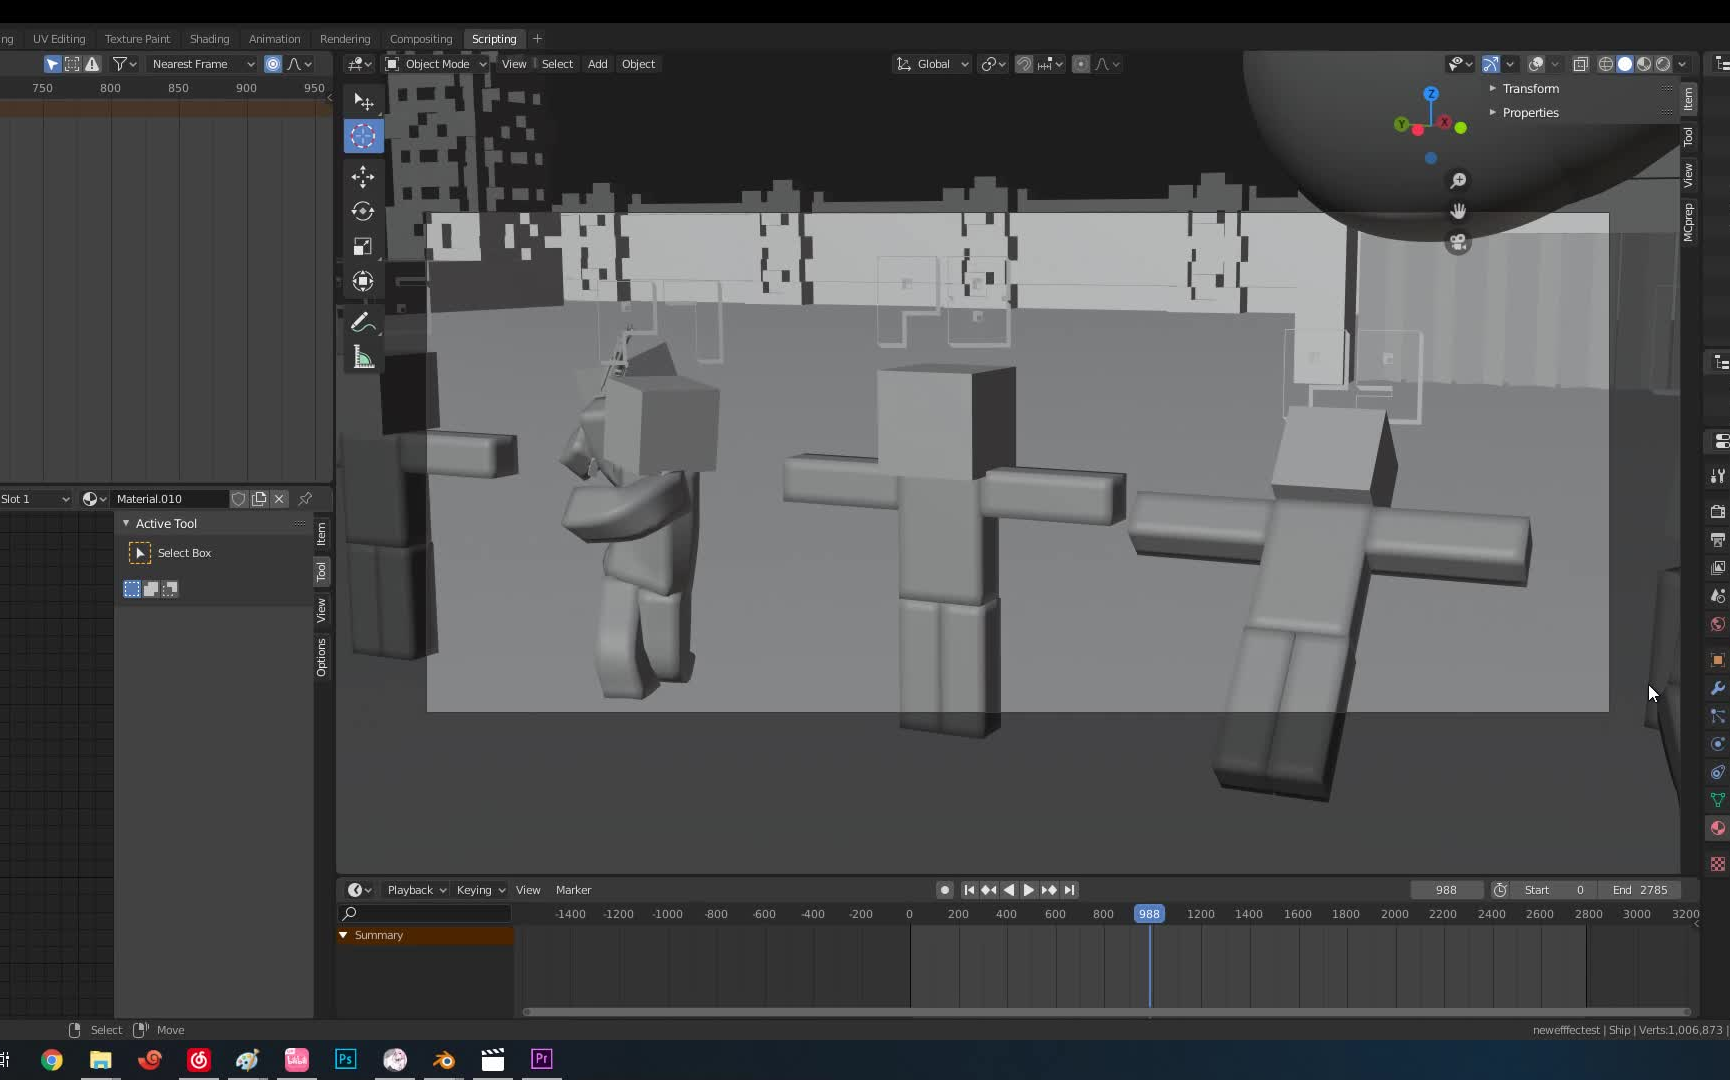Open the Render properties tab

(1718, 511)
